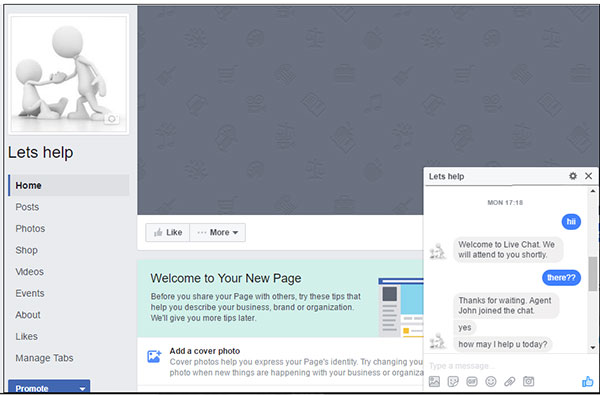Click the agent avatar beside Welcome message
Viewport: 600px width, 395px height.
437,251
